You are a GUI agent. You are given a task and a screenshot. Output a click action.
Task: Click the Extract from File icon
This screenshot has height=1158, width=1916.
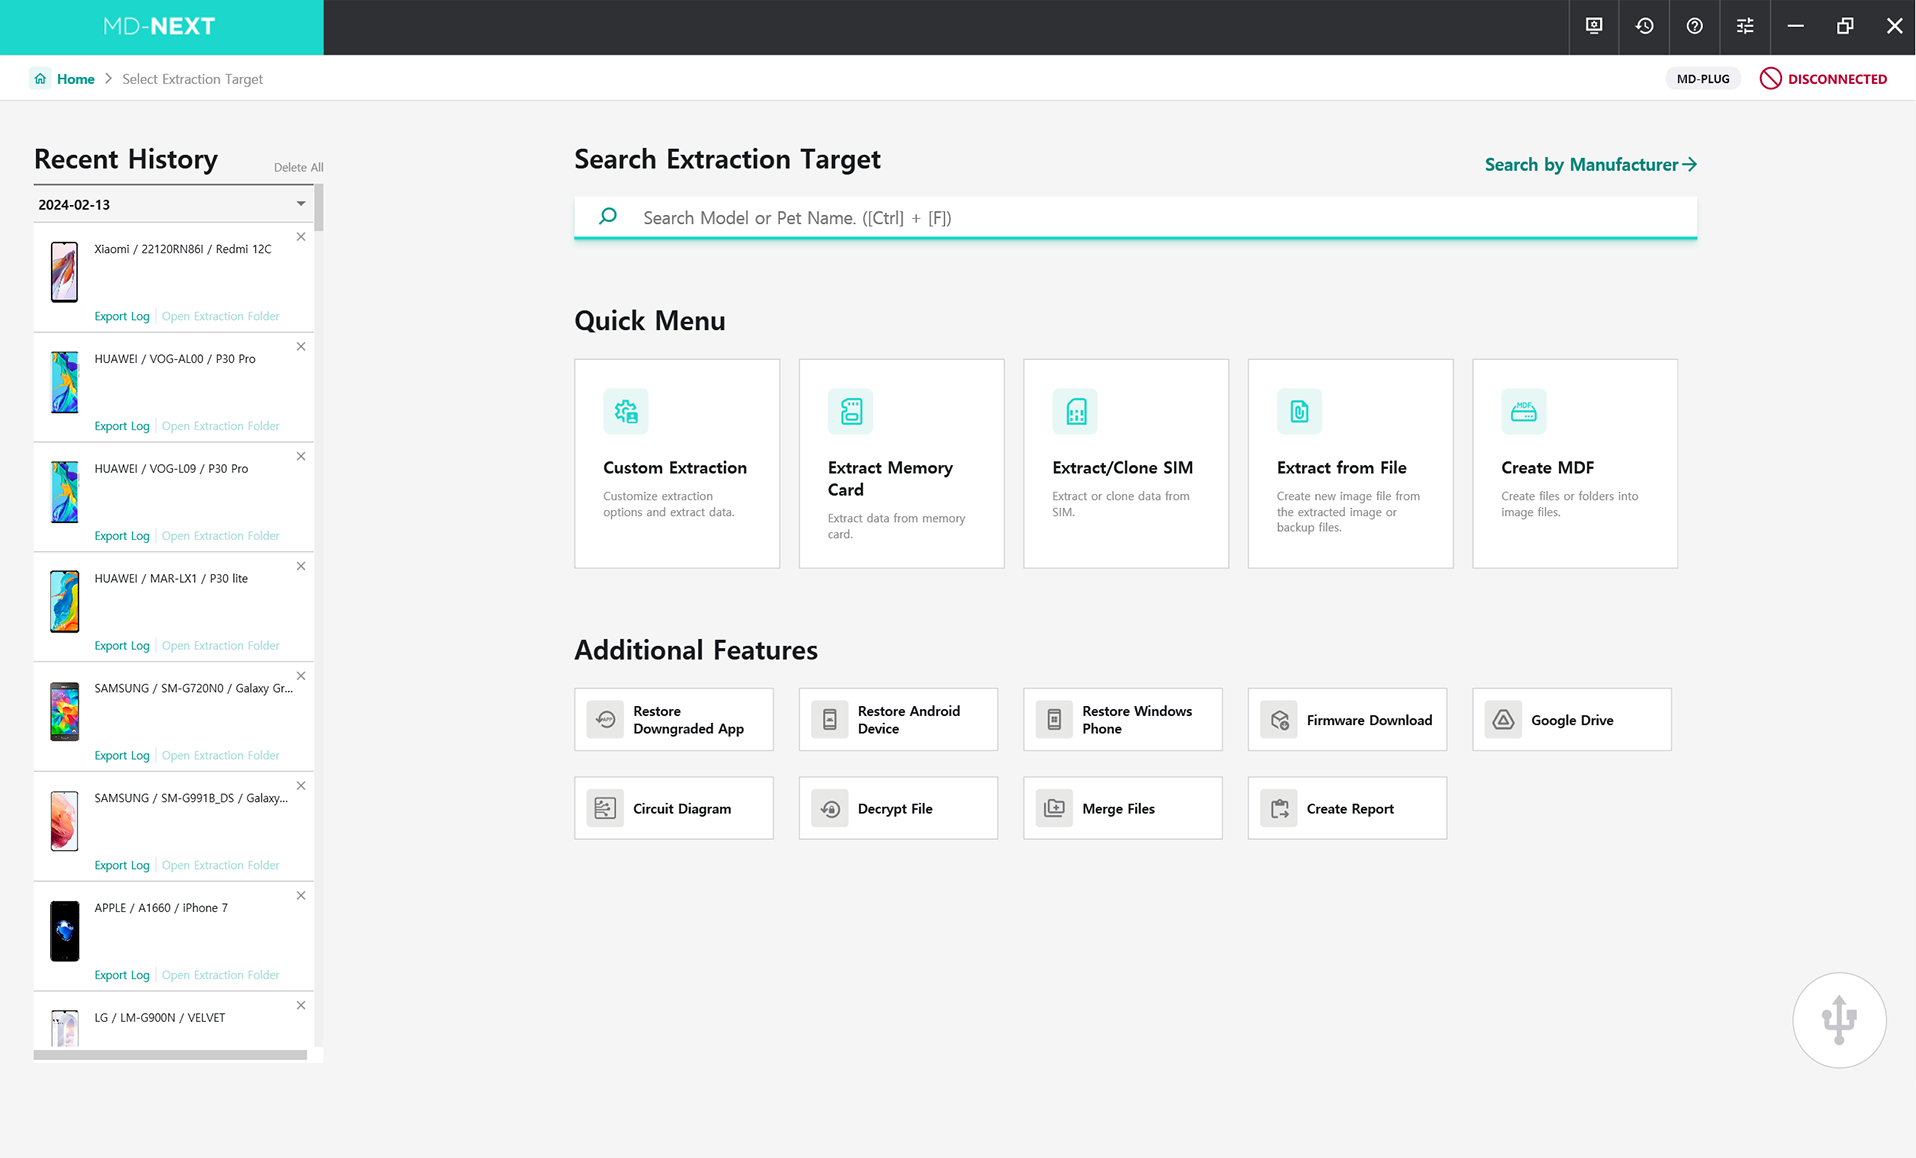tap(1299, 411)
